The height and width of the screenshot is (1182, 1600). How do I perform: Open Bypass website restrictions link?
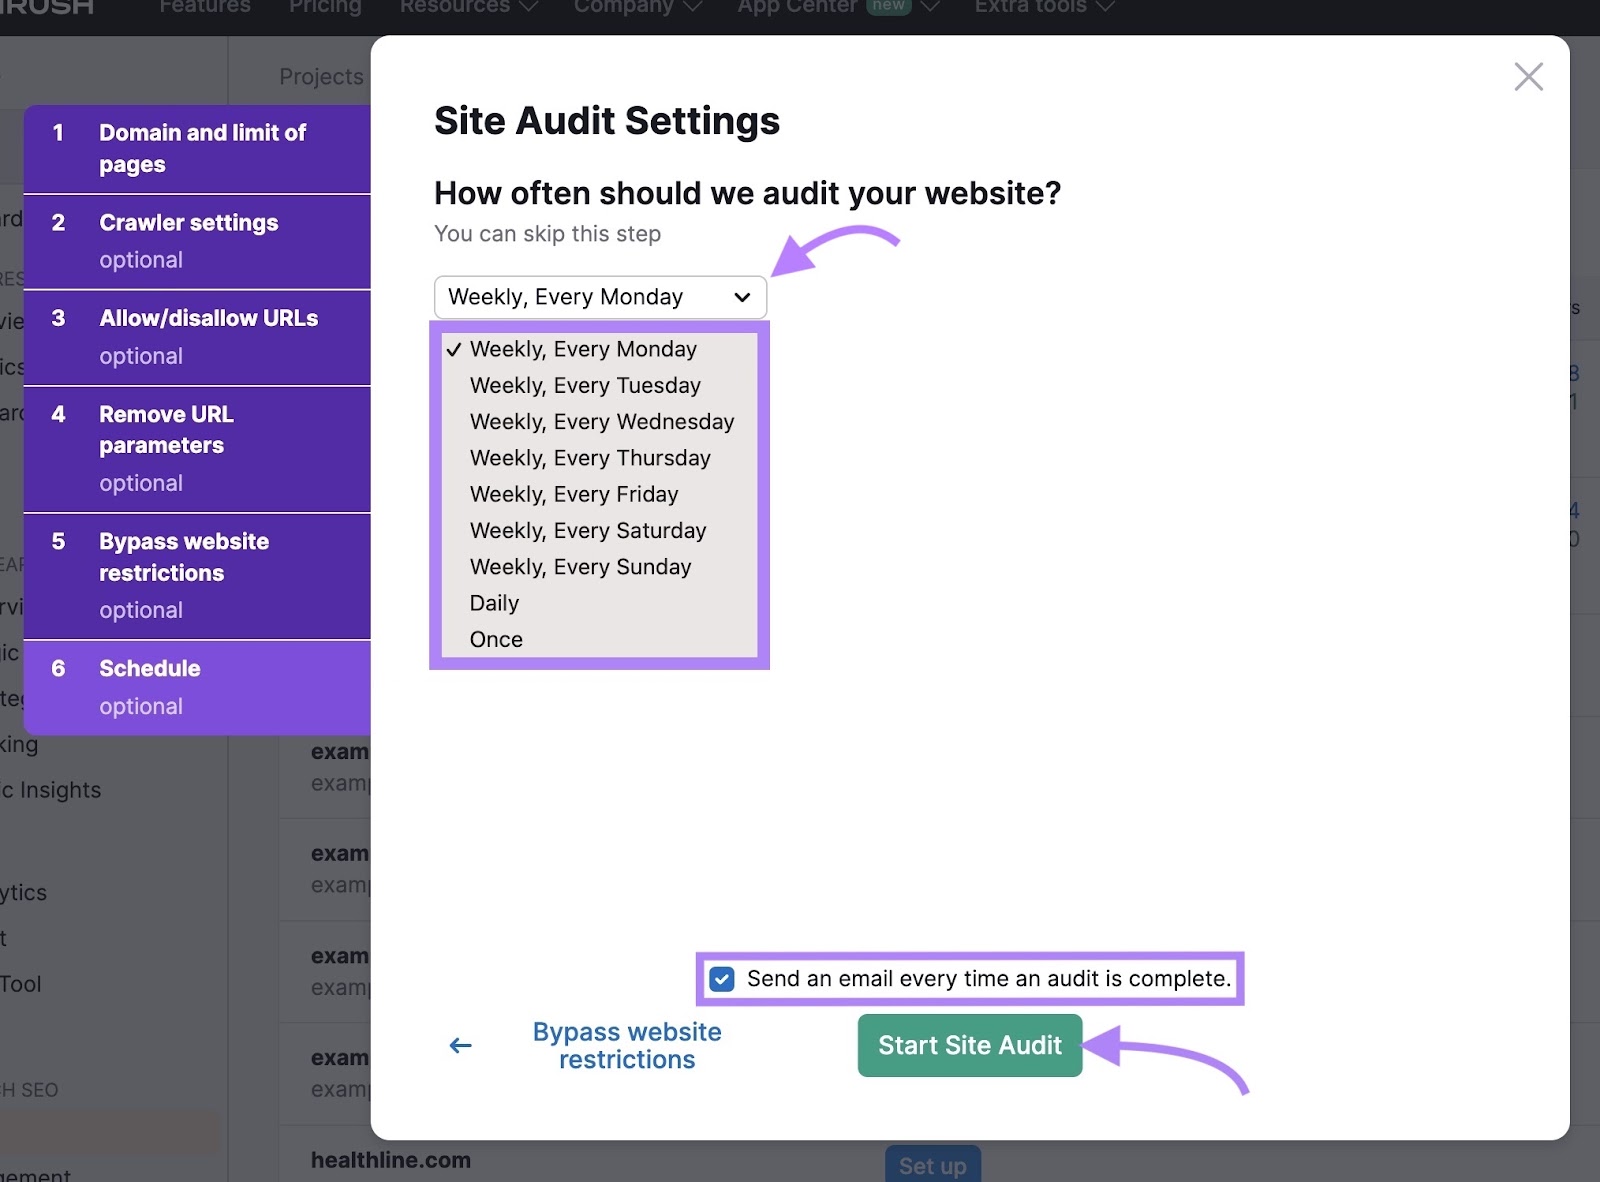[627, 1045]
